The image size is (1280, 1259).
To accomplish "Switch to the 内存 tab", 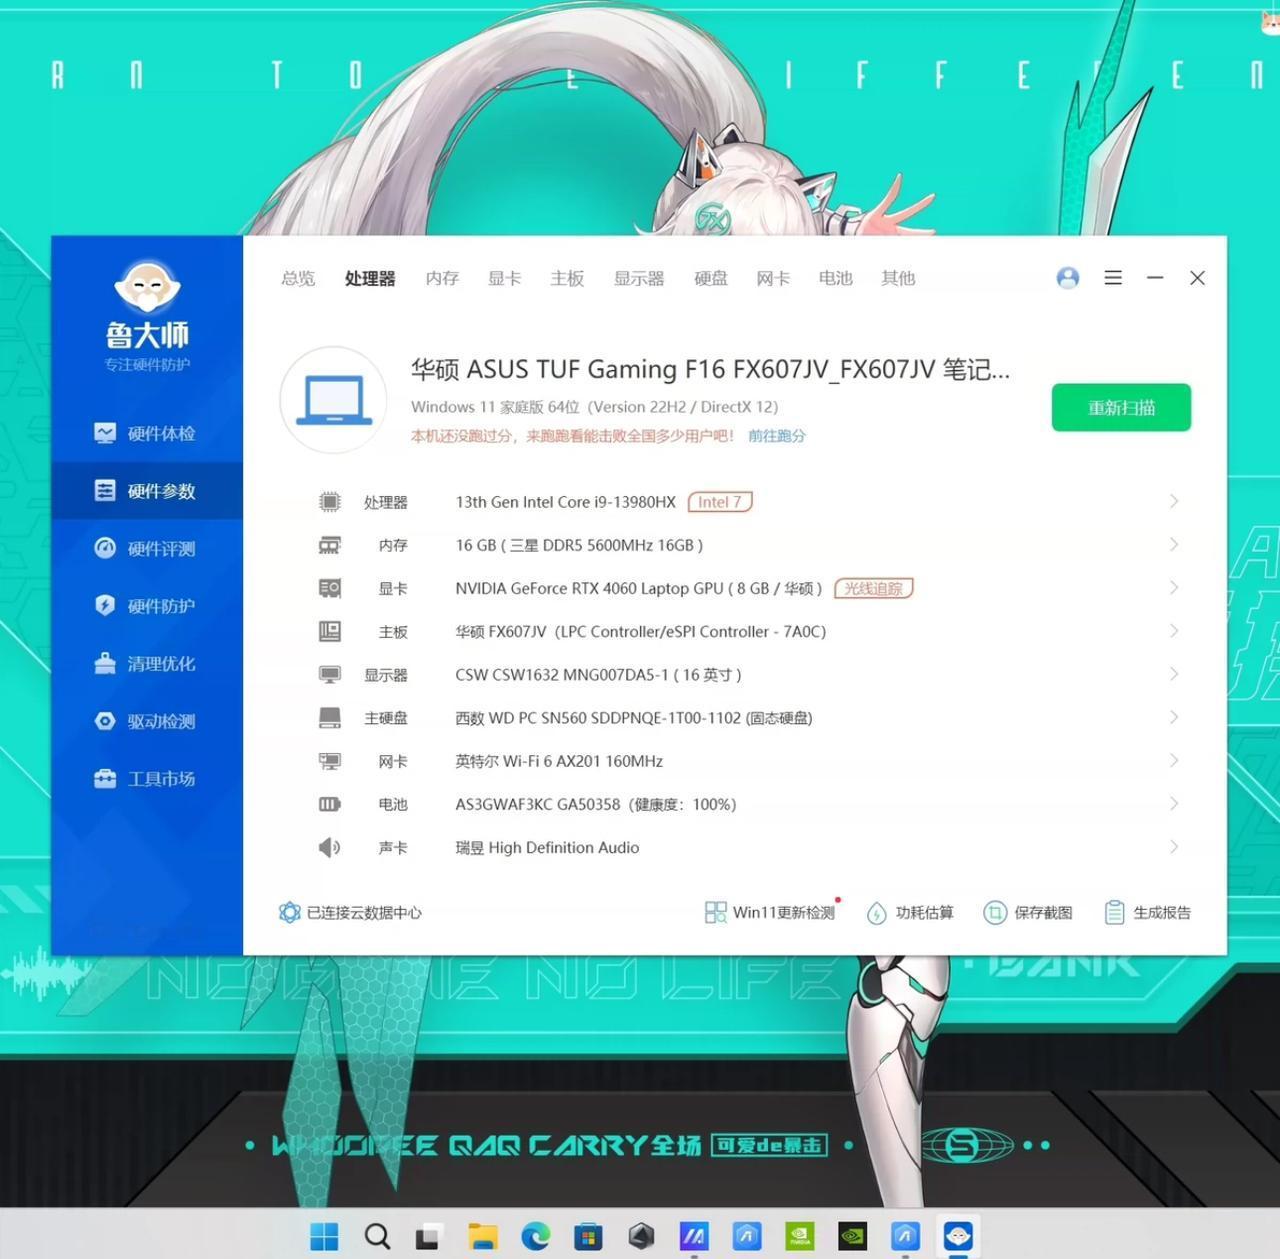I will click(442, 278).
